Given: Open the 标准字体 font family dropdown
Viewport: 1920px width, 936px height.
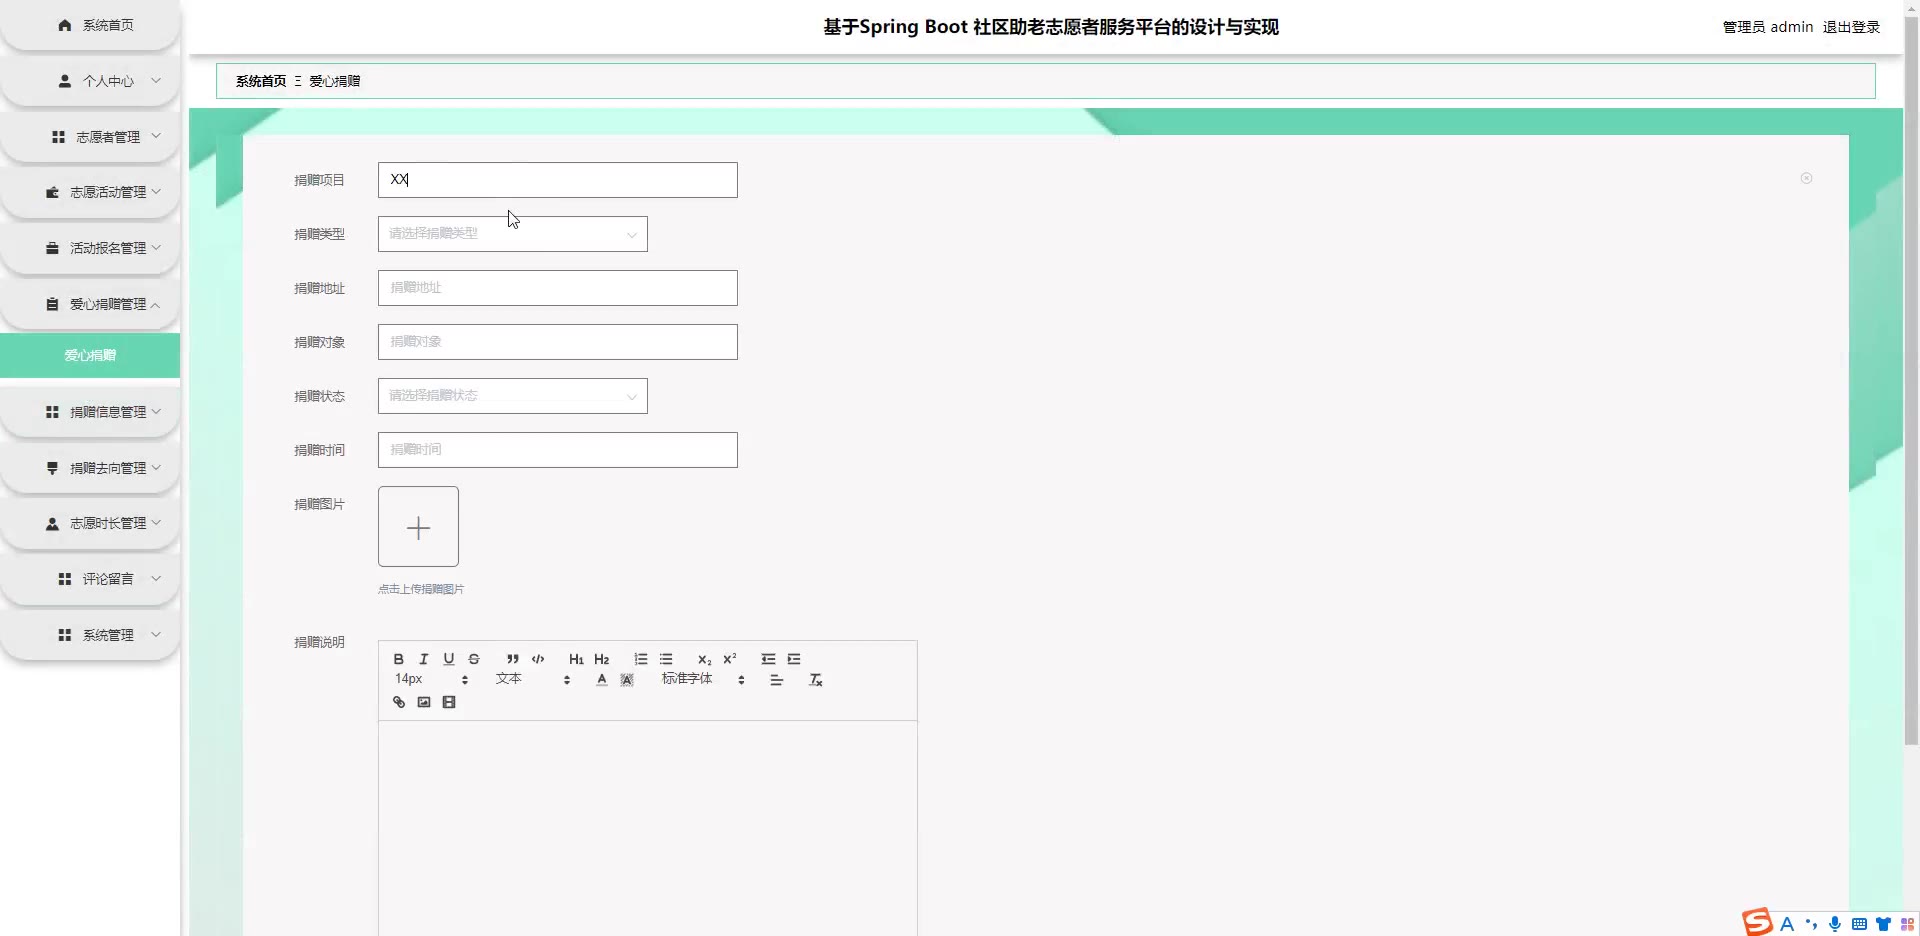Looking at the screenshot, I should [703, 679].
